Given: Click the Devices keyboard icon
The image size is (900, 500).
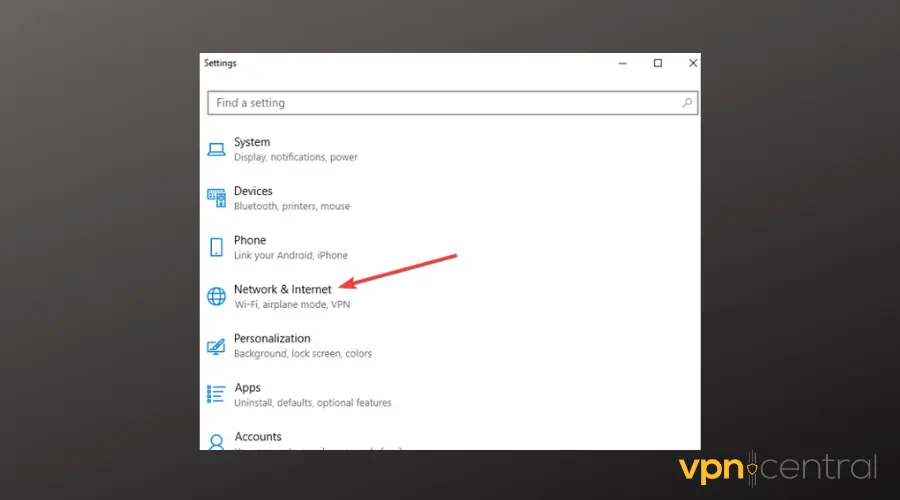Looking at the screenshot, I should click(x=216, y=198).
